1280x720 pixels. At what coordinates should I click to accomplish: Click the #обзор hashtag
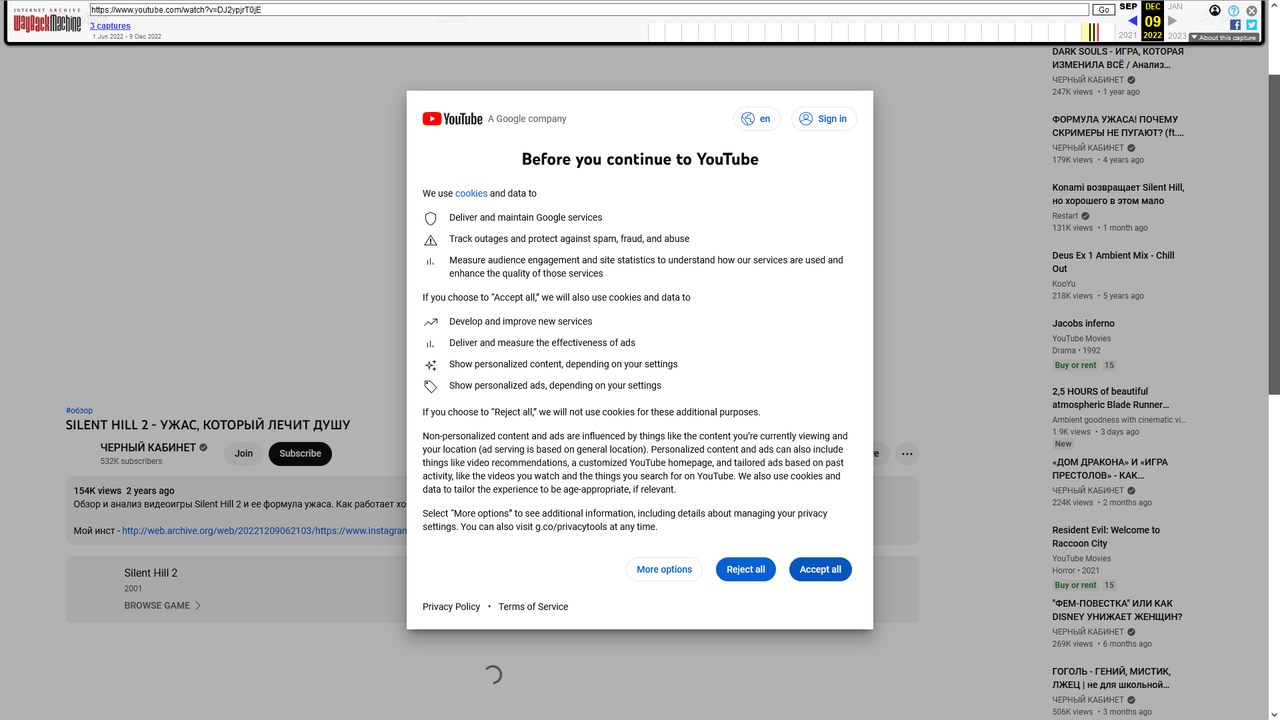[x=79, y=411]
